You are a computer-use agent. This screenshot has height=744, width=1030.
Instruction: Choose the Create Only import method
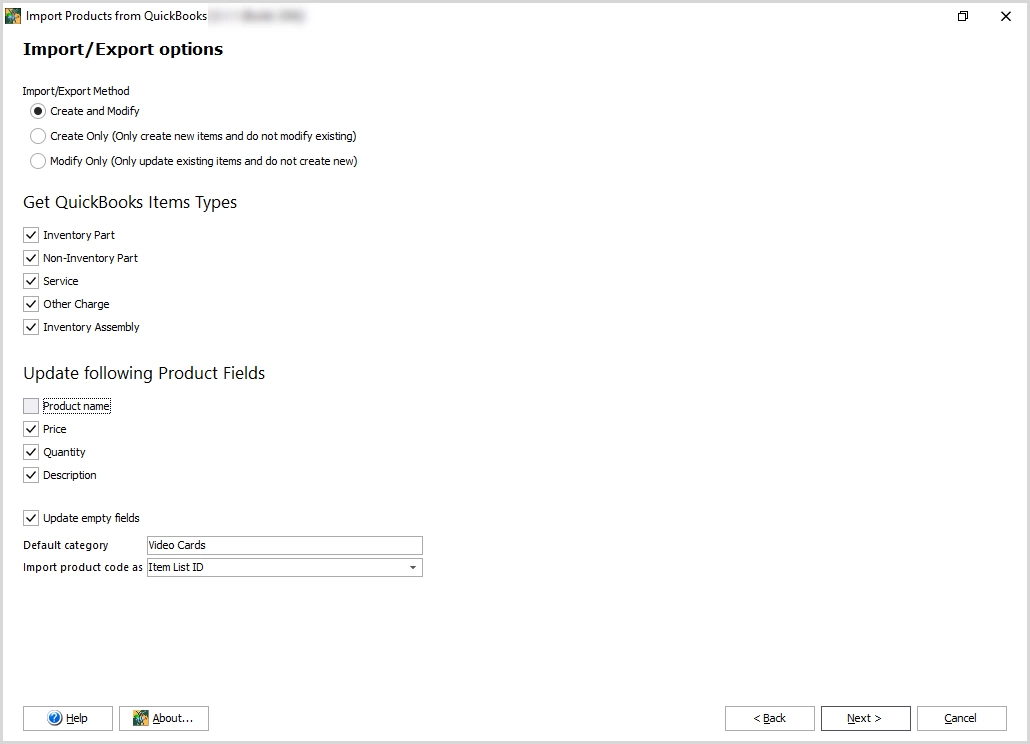(38, 136)
